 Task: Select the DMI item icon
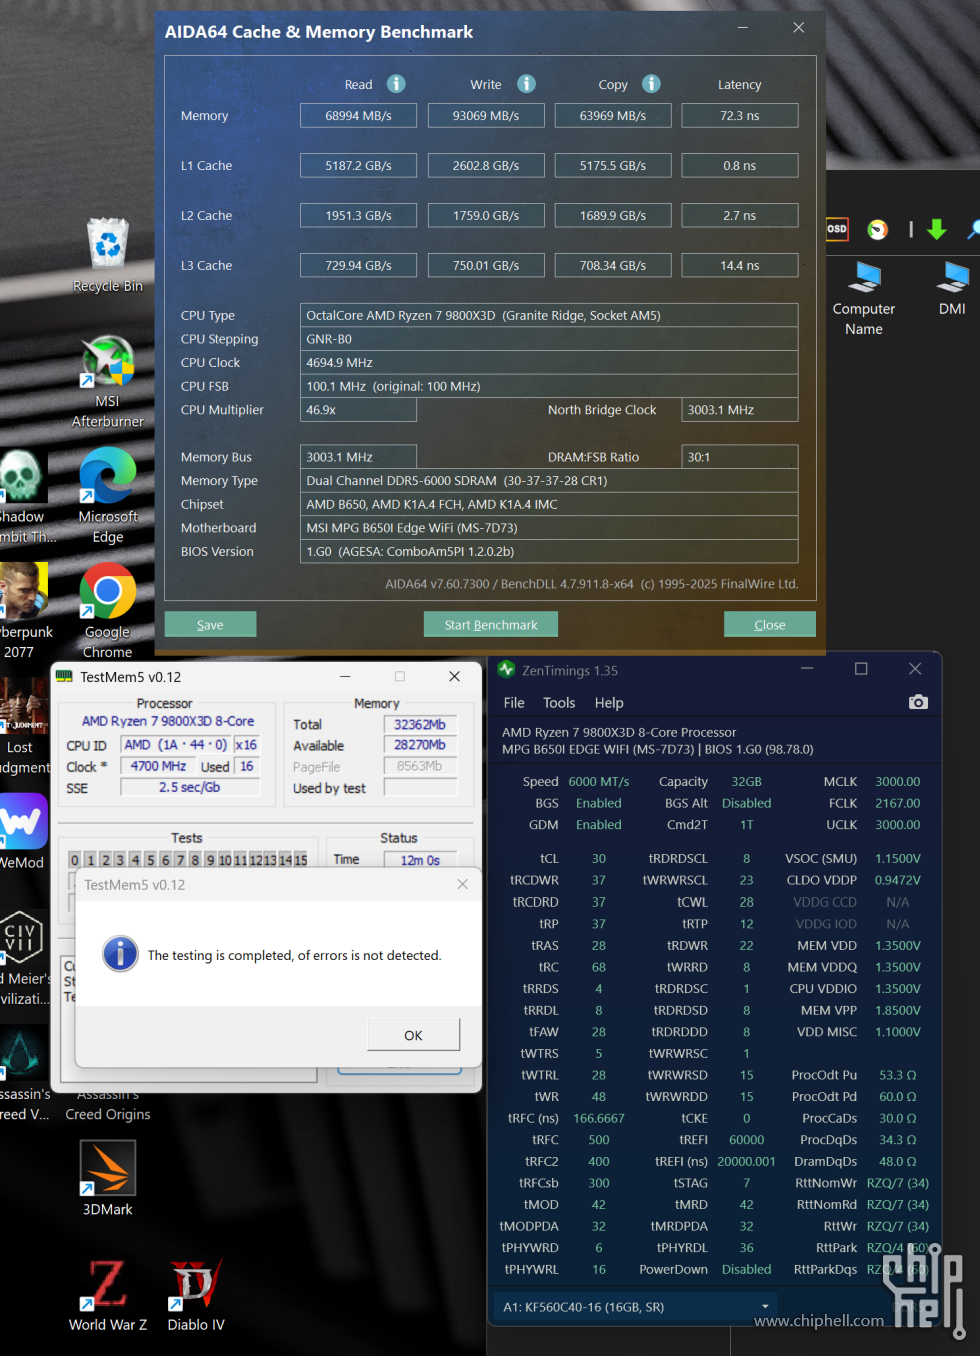(952, 277)
